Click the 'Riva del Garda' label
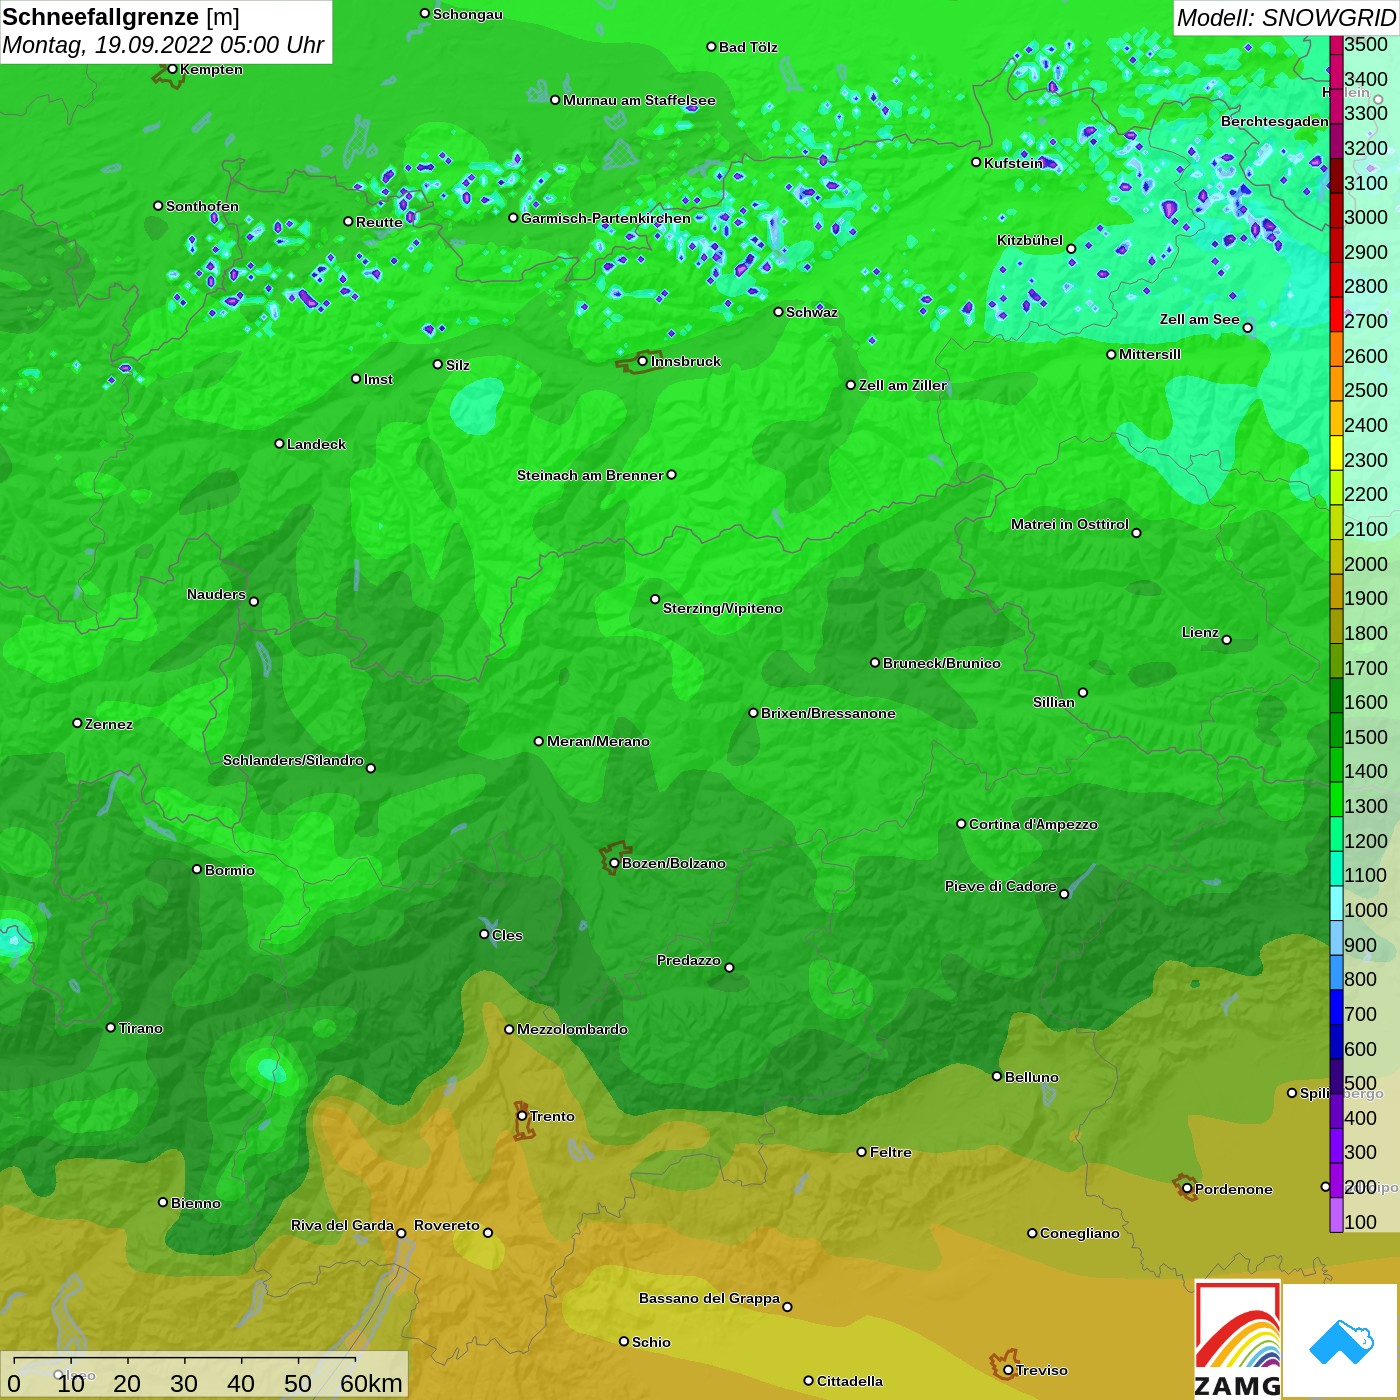This screenshot has height=1400, width=1400. (342, 1225)
